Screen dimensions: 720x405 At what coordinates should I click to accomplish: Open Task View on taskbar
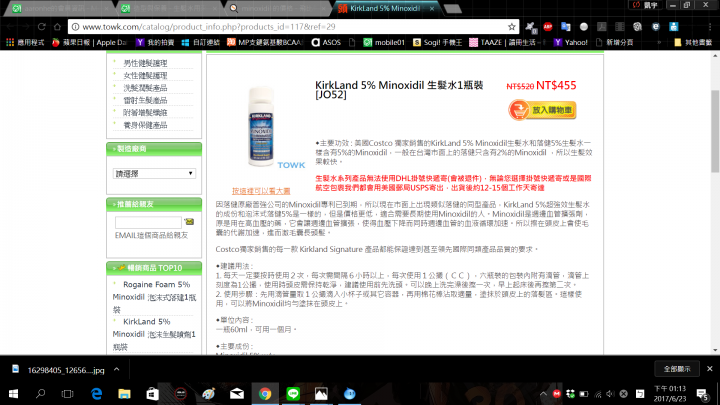click(x=68, y=394)
